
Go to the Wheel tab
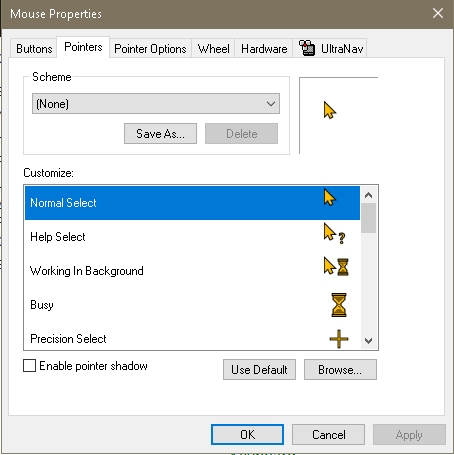pos(213,49)
